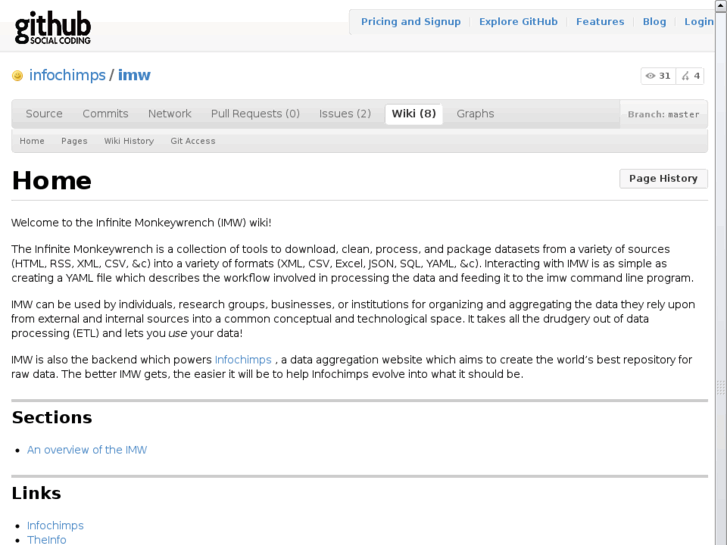Open the Features page
This screenshot has width=727, height=545.
[x=600, y=22]
